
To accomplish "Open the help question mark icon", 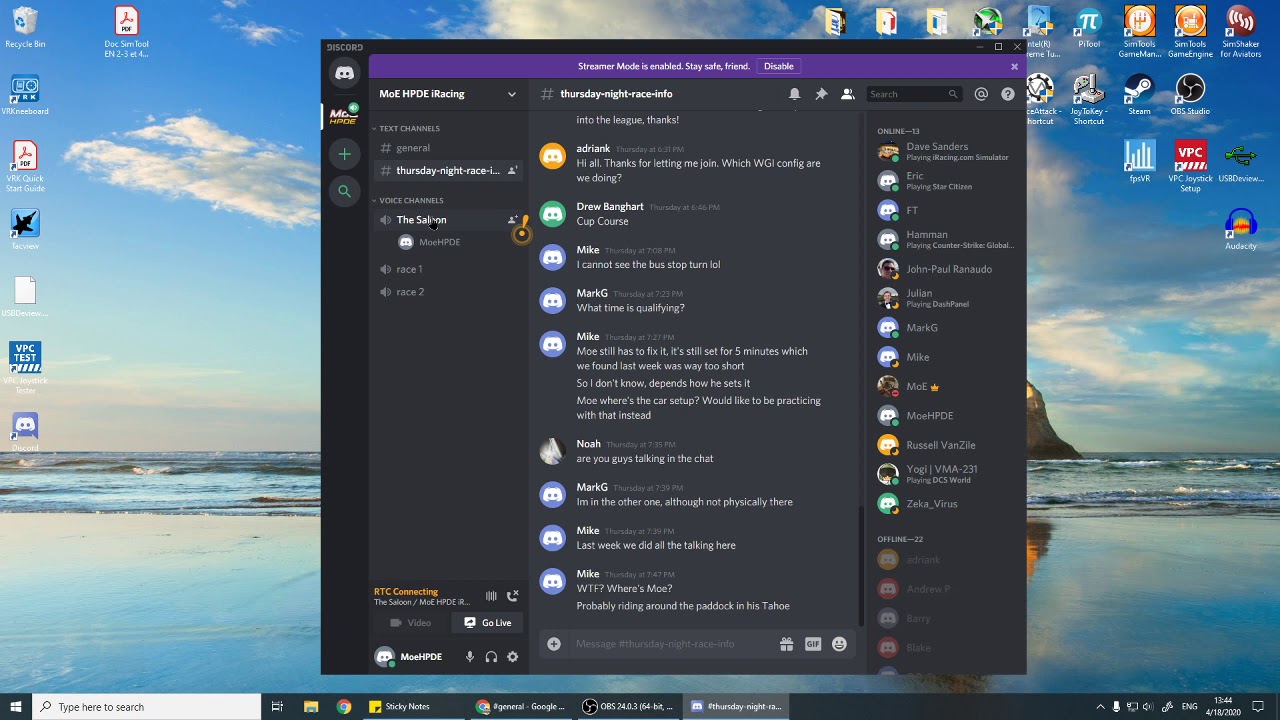I will coord(1008,94).
